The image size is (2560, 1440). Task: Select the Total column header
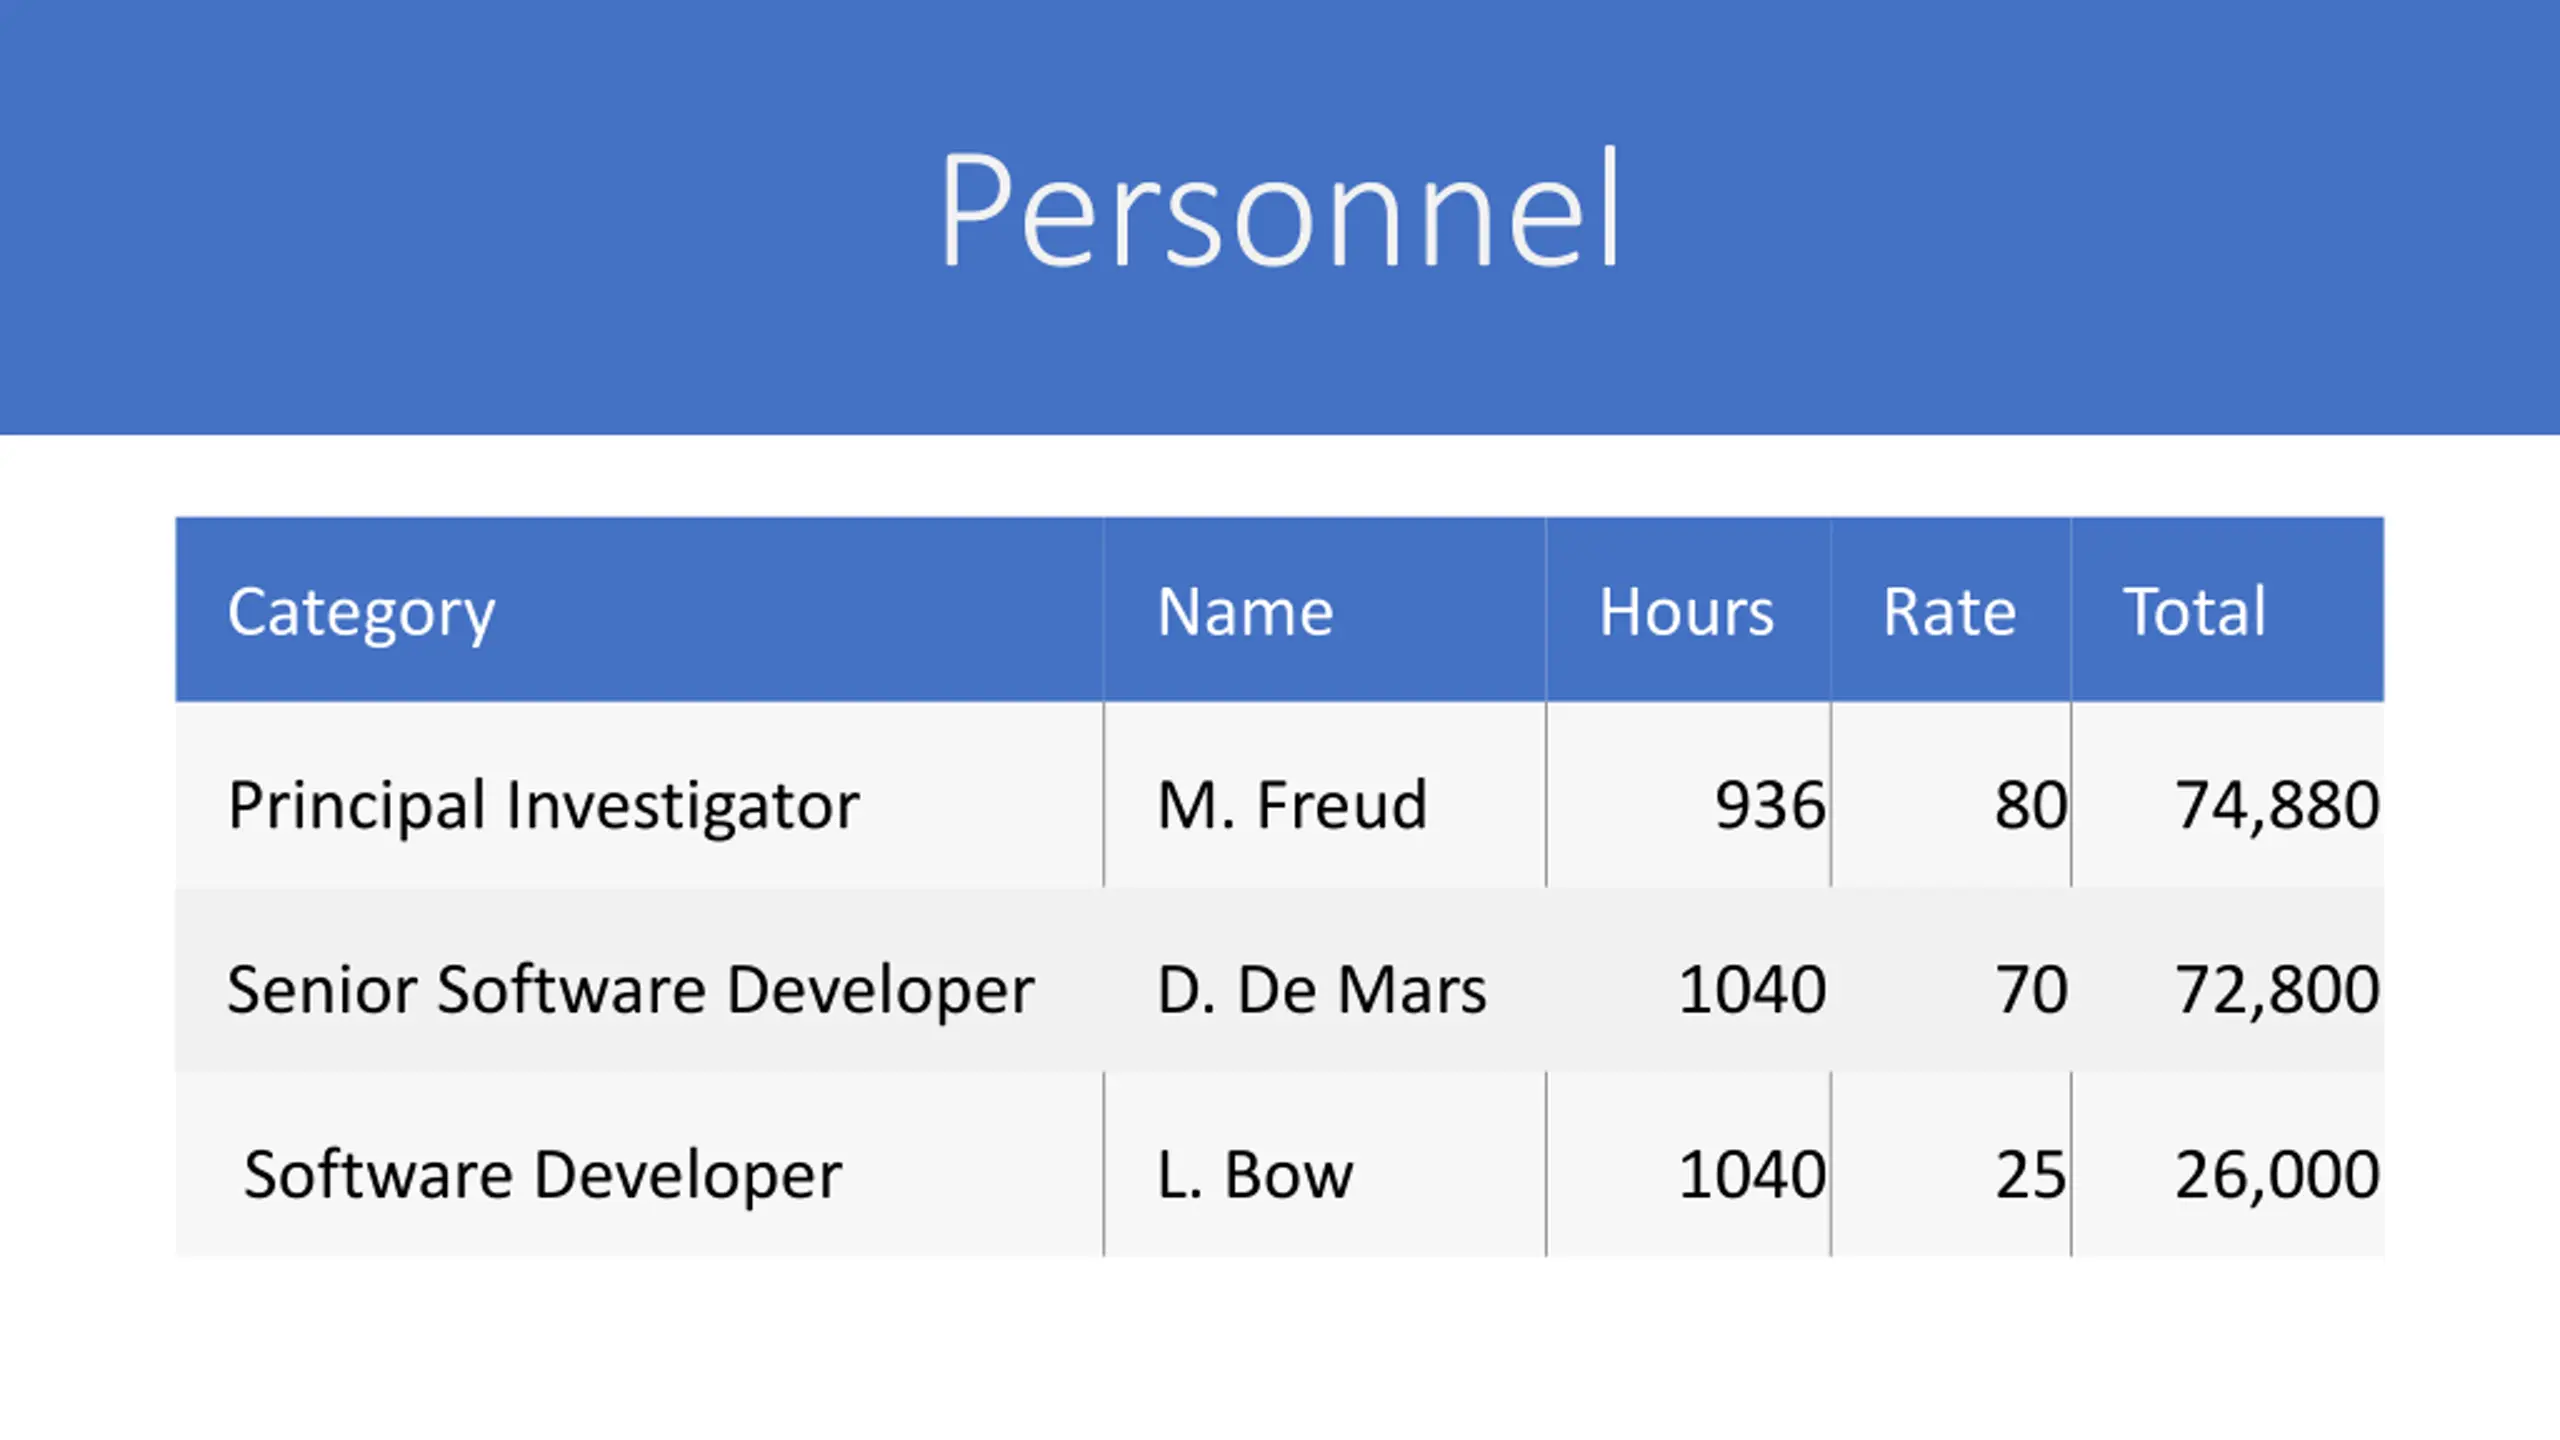point(2228,610)
